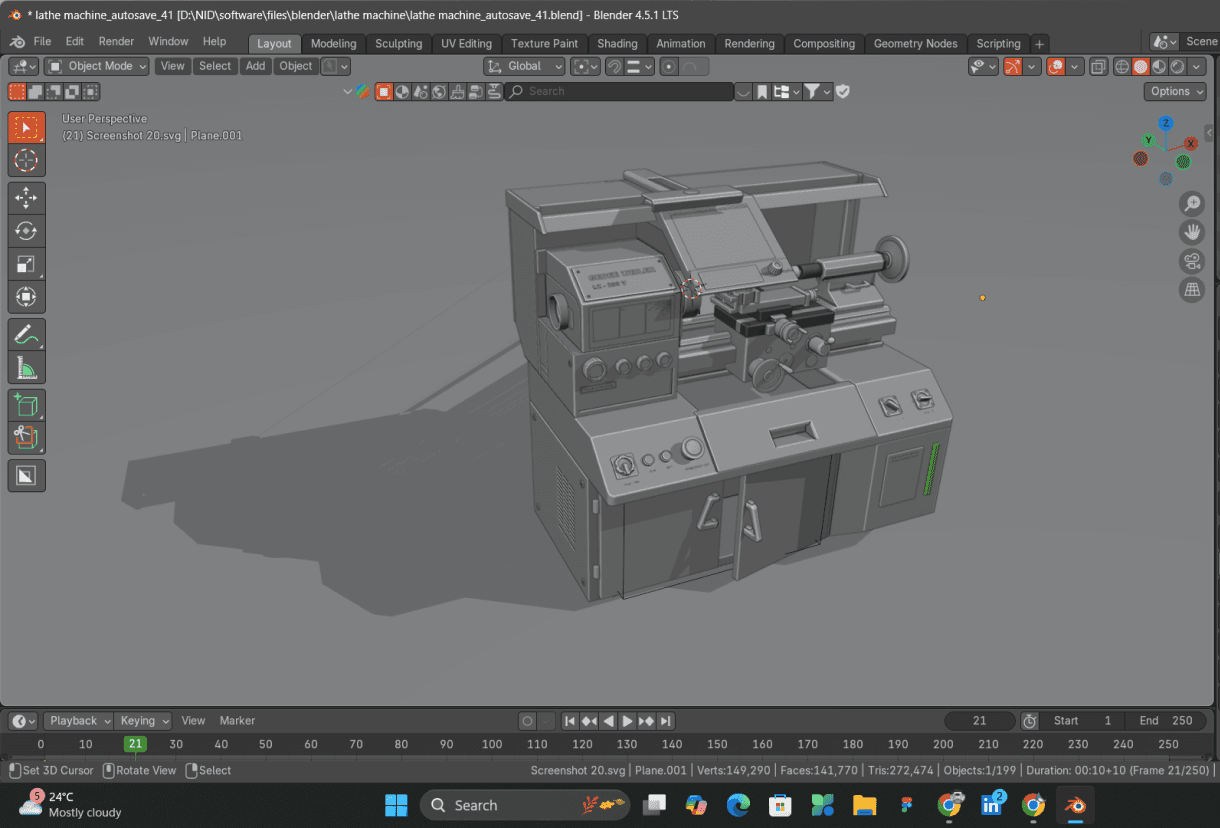Image resolution: width=1220 pixels, height=828 pixels.
Task: Play the animation forward
Action: 627,721
